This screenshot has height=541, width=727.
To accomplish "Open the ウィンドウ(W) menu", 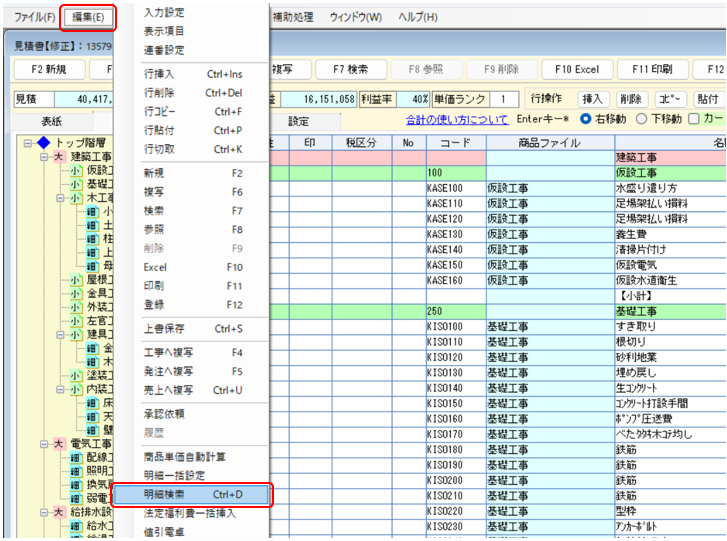I will [356, 18].
